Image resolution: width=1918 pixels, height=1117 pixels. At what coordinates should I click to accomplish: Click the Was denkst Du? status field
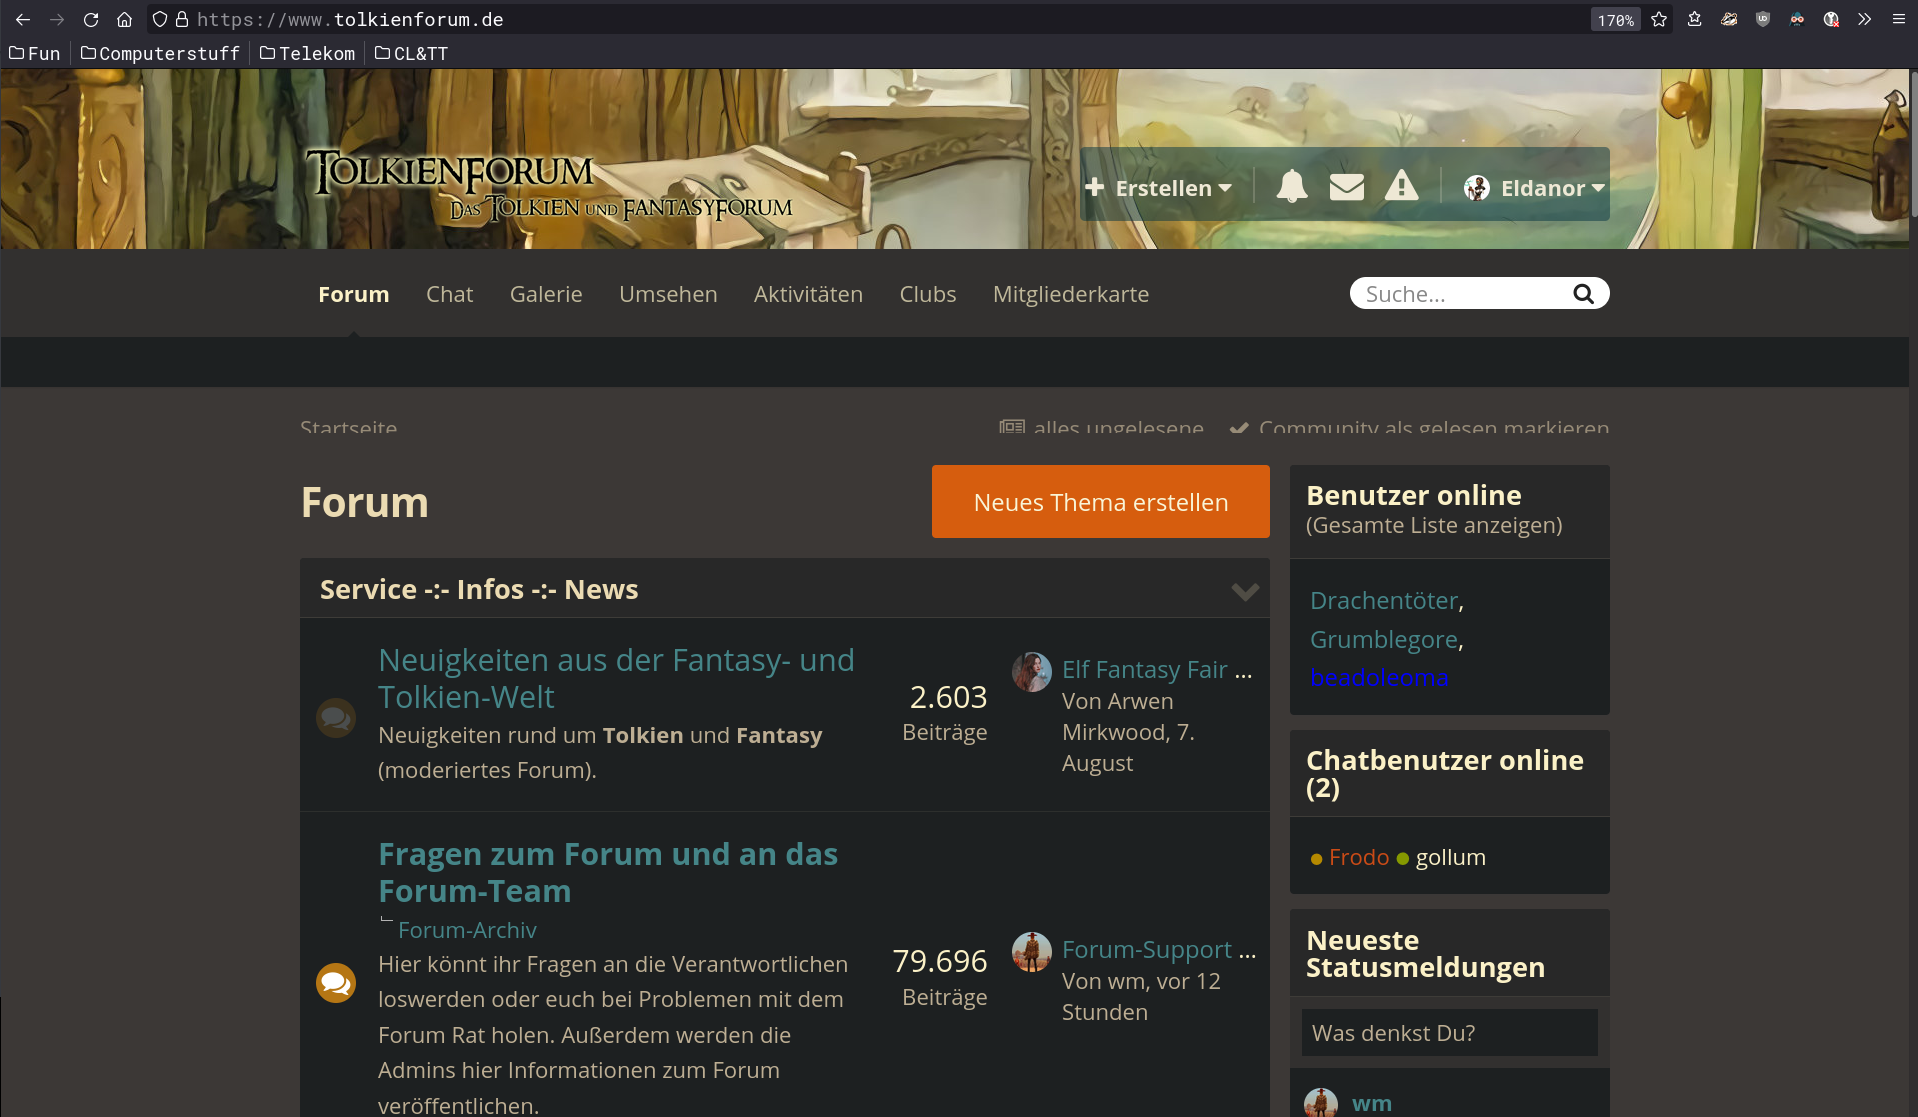(1449, 1032)
